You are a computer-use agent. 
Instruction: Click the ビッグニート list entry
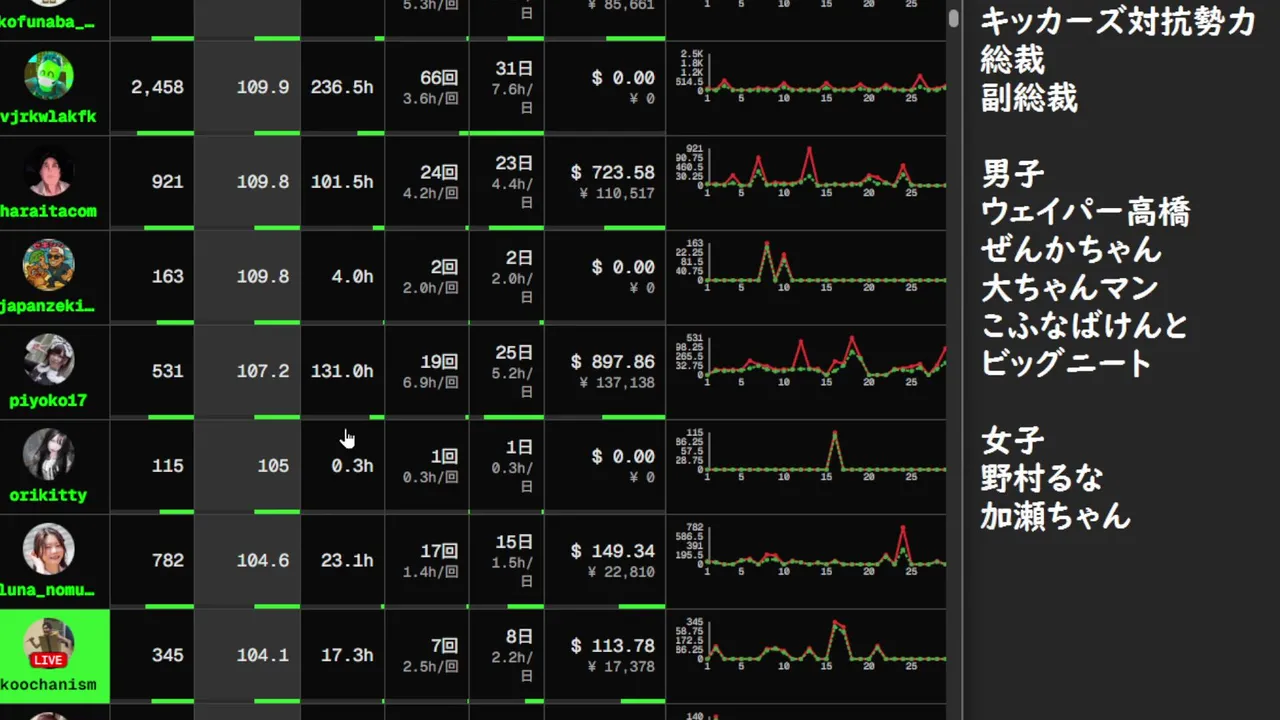point(1066,363)
